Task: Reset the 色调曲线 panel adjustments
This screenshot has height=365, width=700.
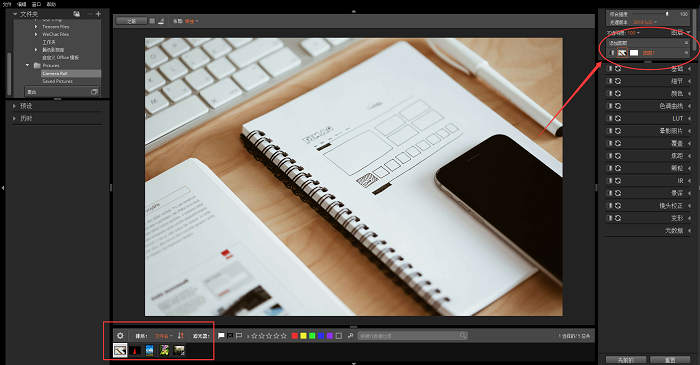Action: tap(618, 106)
